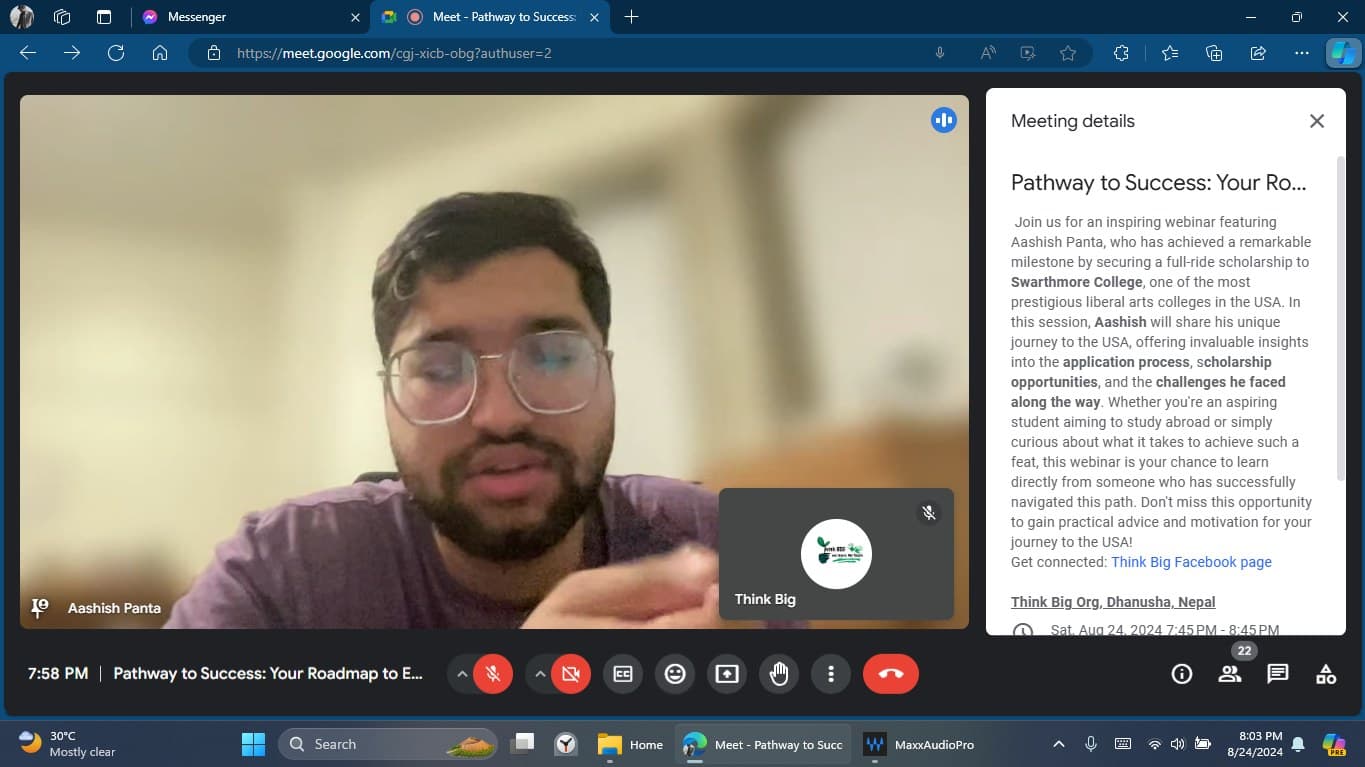
Task: Toggle closed captions button
Action: [623, 674]
